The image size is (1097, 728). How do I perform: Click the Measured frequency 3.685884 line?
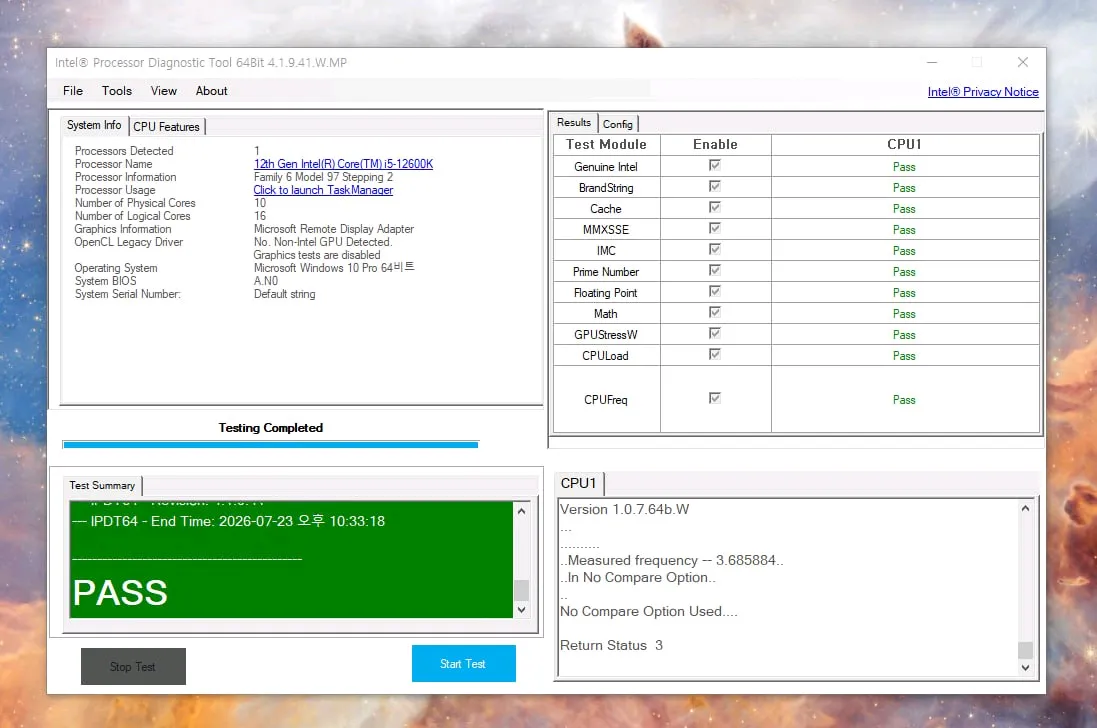[672, 560]
